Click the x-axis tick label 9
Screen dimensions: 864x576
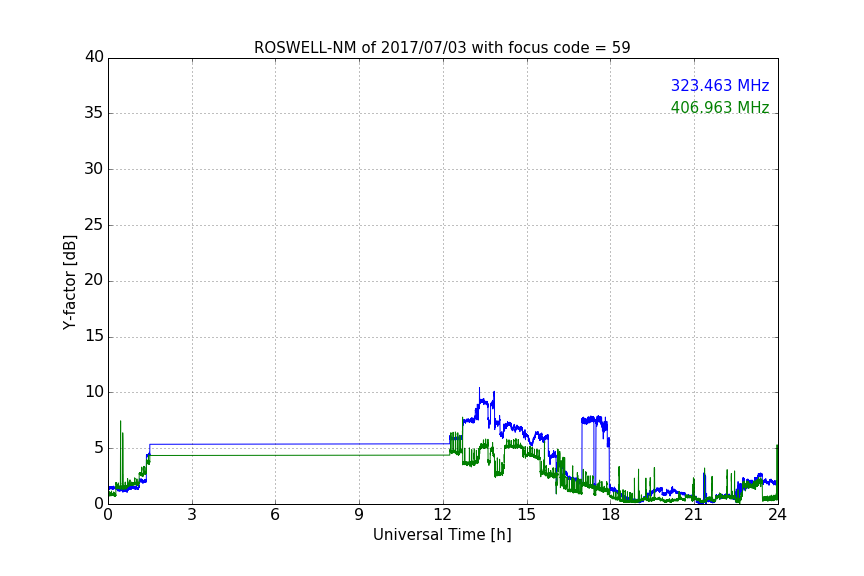click(359, 515)
